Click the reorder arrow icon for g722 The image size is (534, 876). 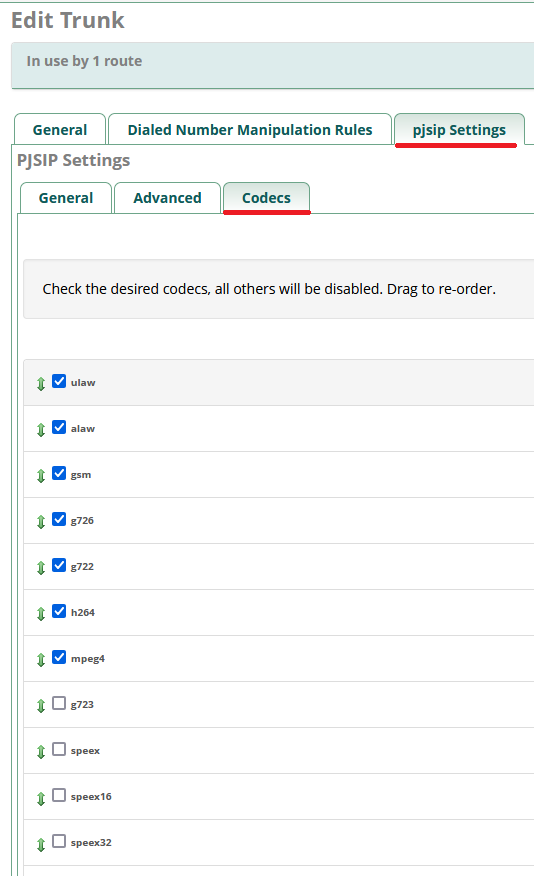point(41,568)
